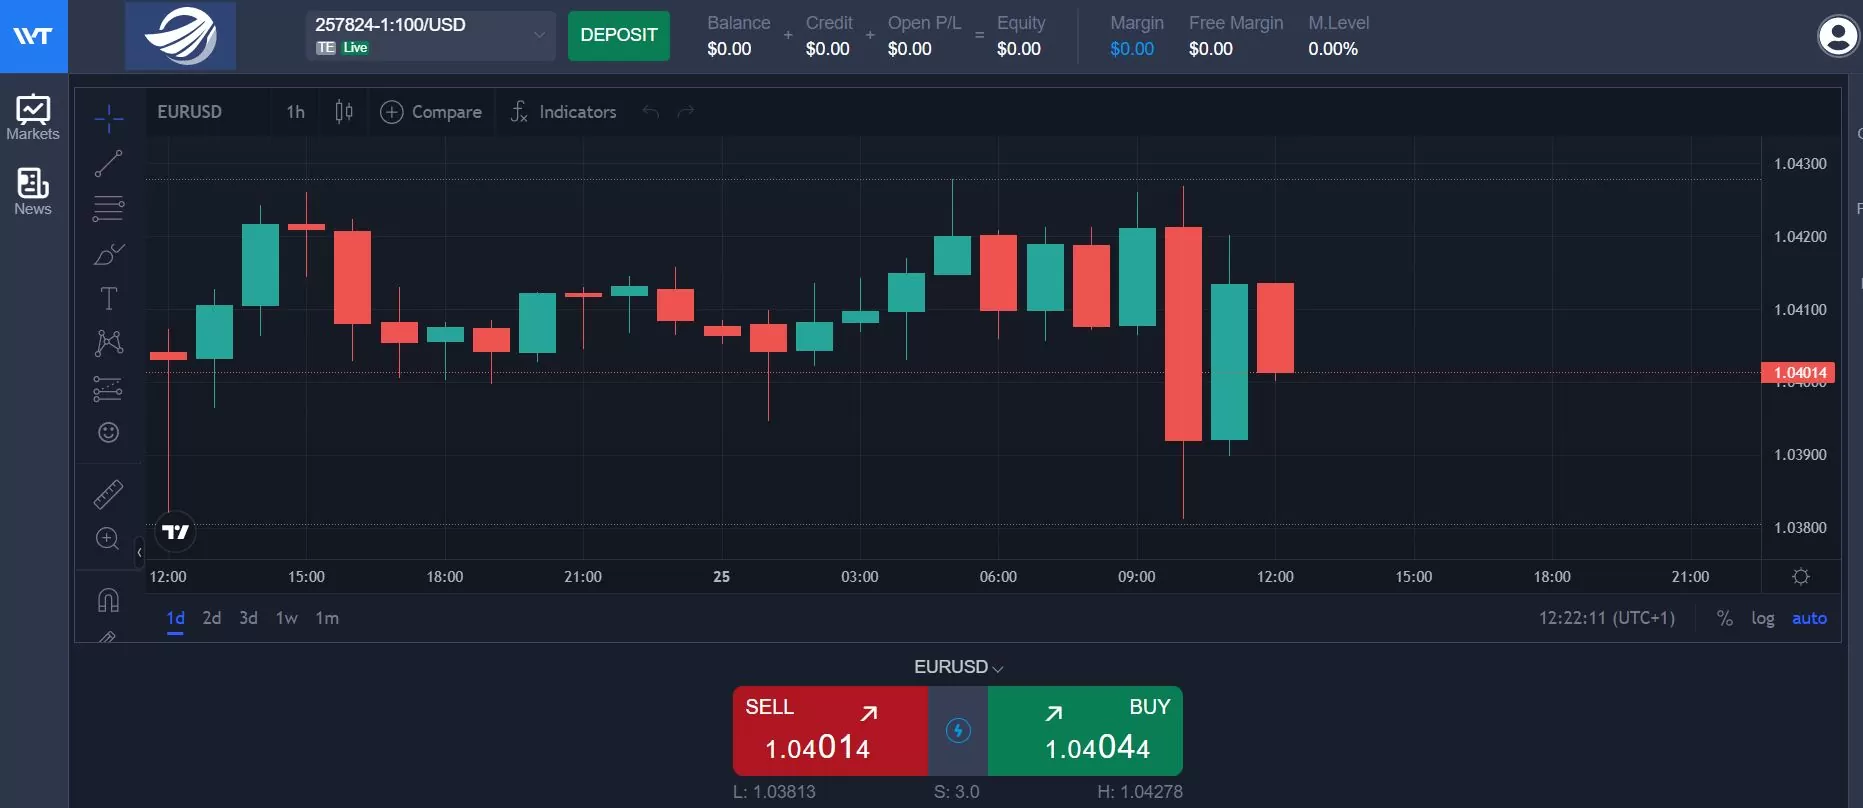Screen dimensions: 1863x808
Task: Open the user profile icon
Action: tap(1838, 36)
